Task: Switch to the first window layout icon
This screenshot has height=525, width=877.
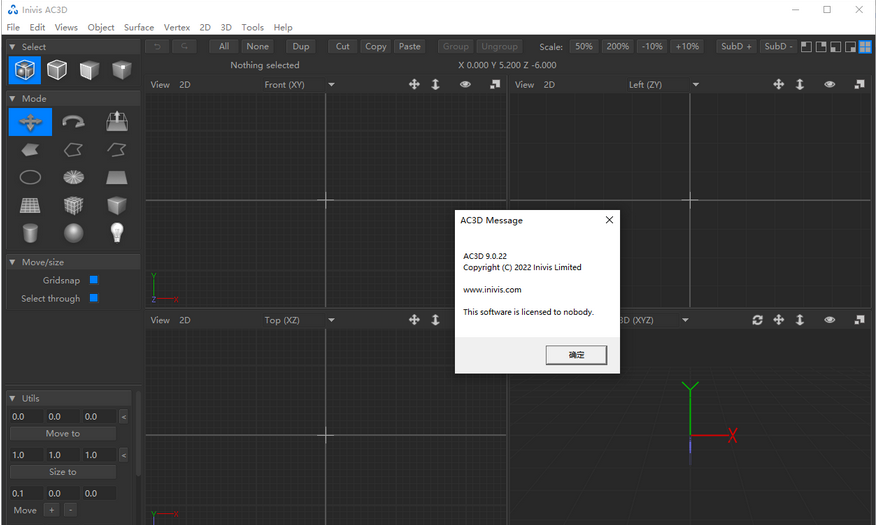Action: pyautogui.click(x=806, y=47)
